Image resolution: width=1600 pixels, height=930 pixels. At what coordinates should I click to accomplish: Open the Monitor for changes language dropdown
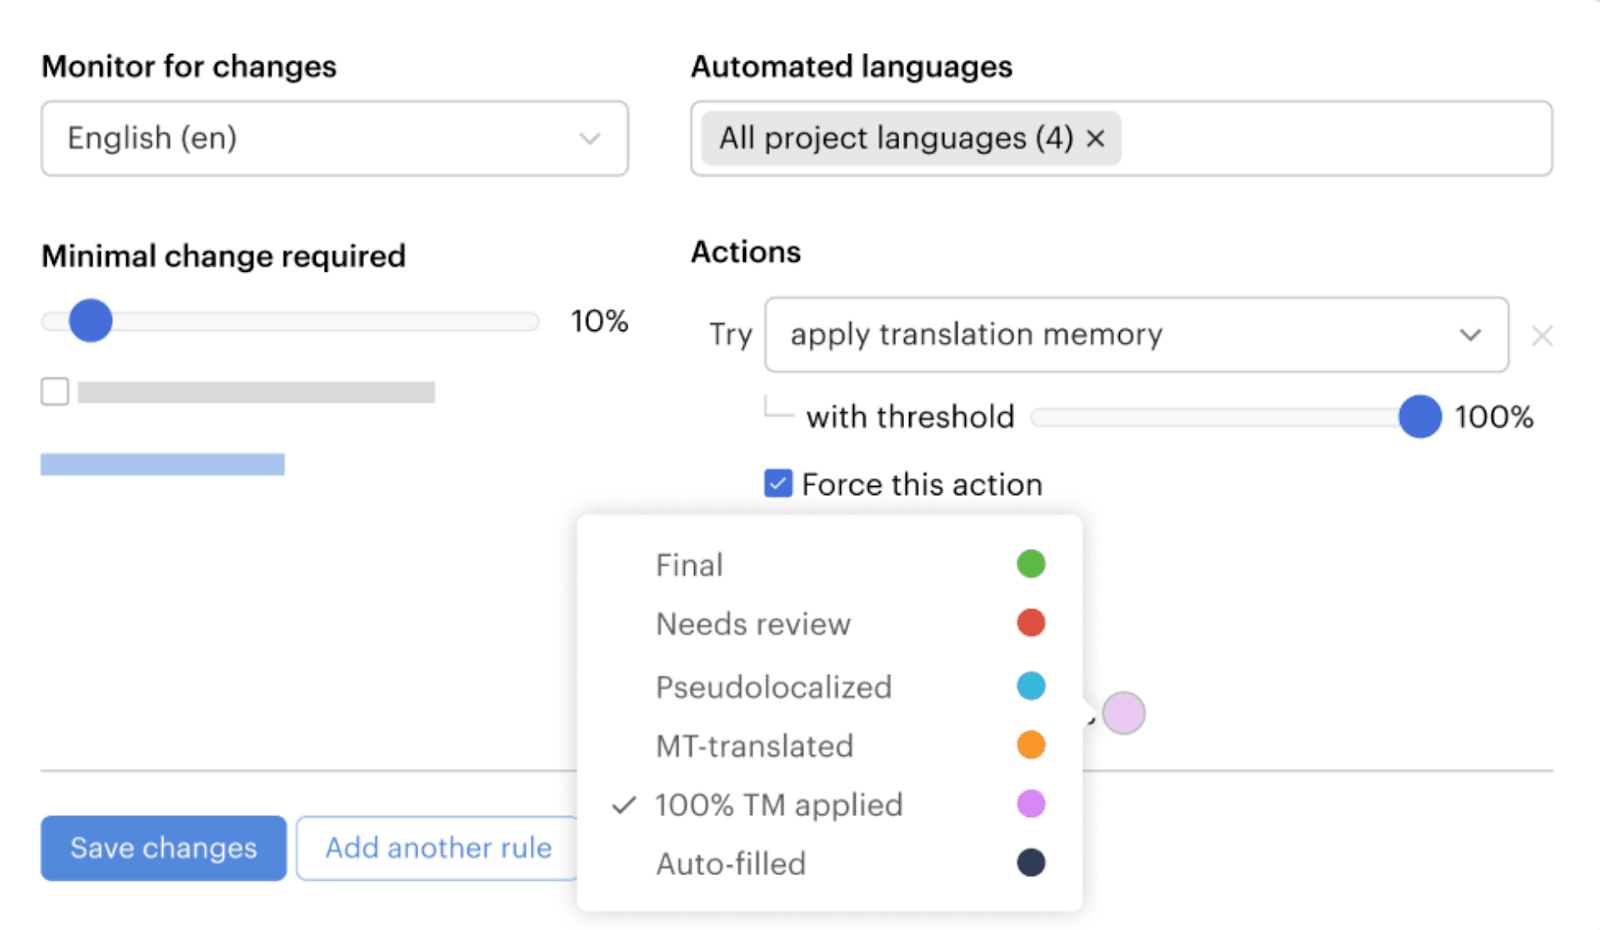coord(334,138)
